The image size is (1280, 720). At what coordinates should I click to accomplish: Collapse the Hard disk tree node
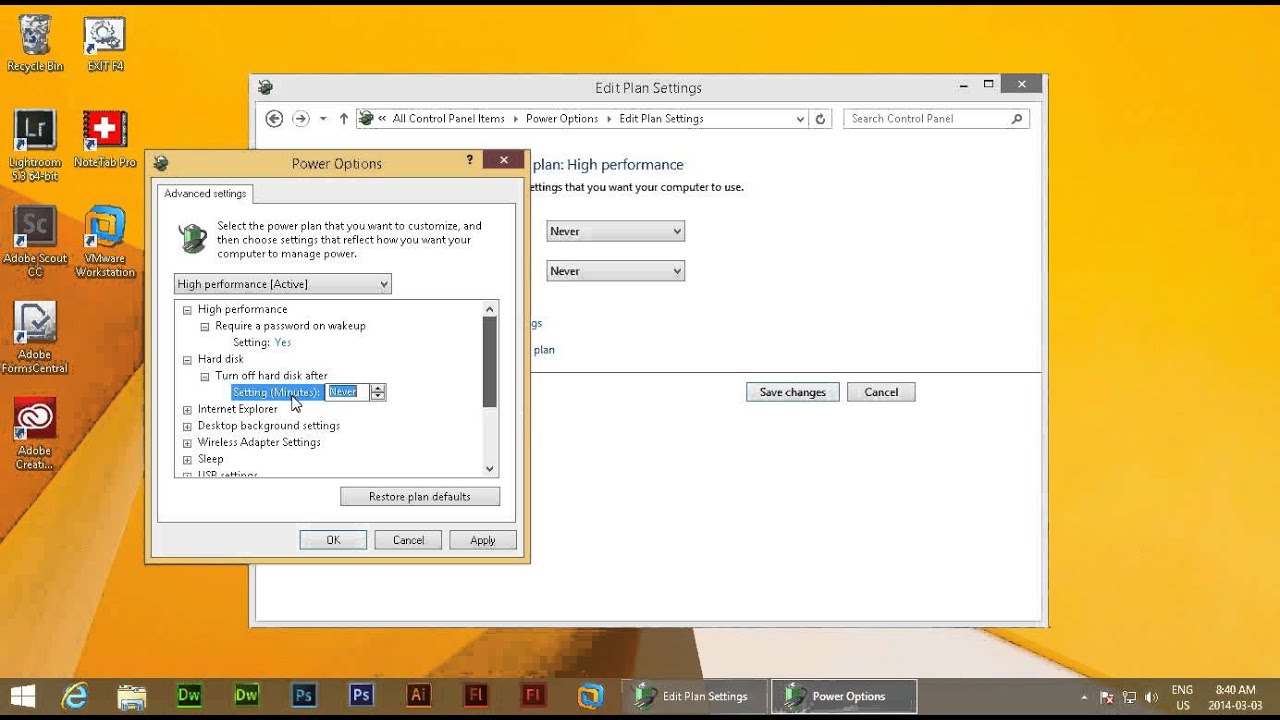187,359
